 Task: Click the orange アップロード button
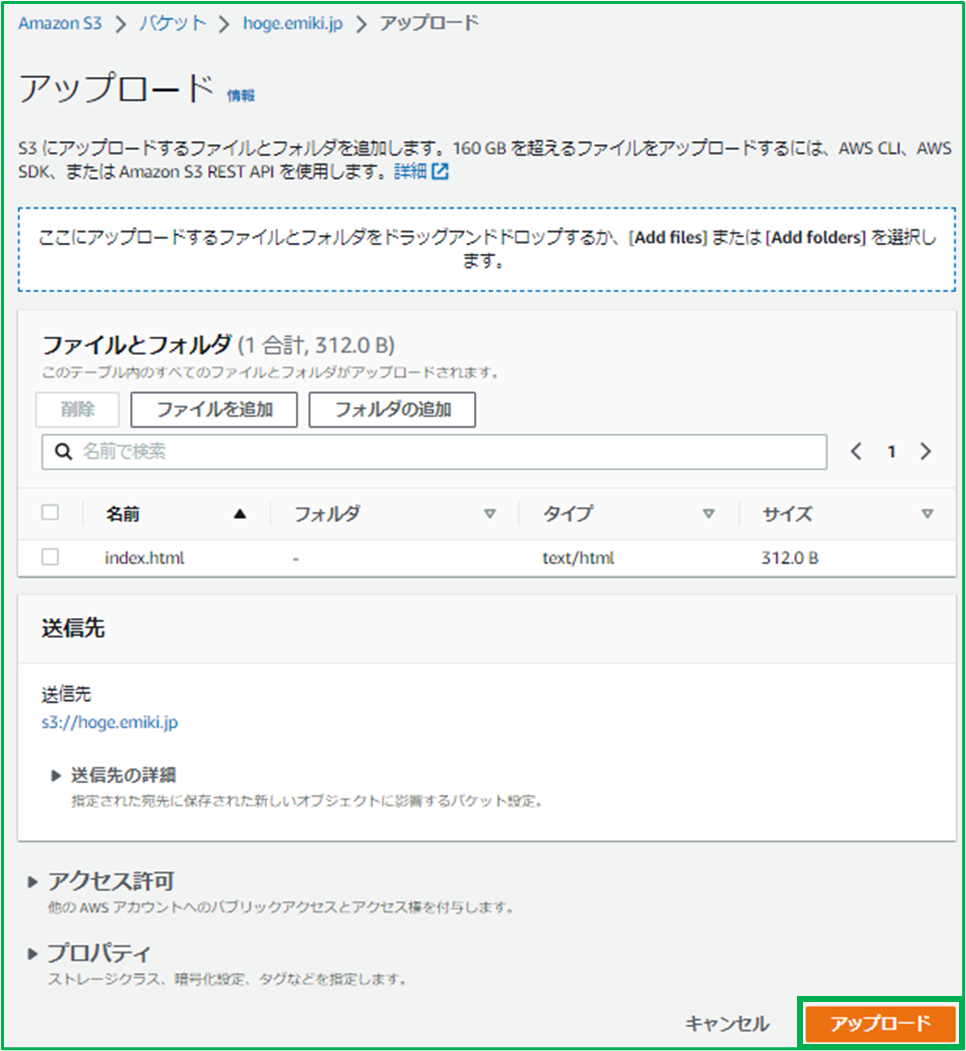coord(880,1024)
